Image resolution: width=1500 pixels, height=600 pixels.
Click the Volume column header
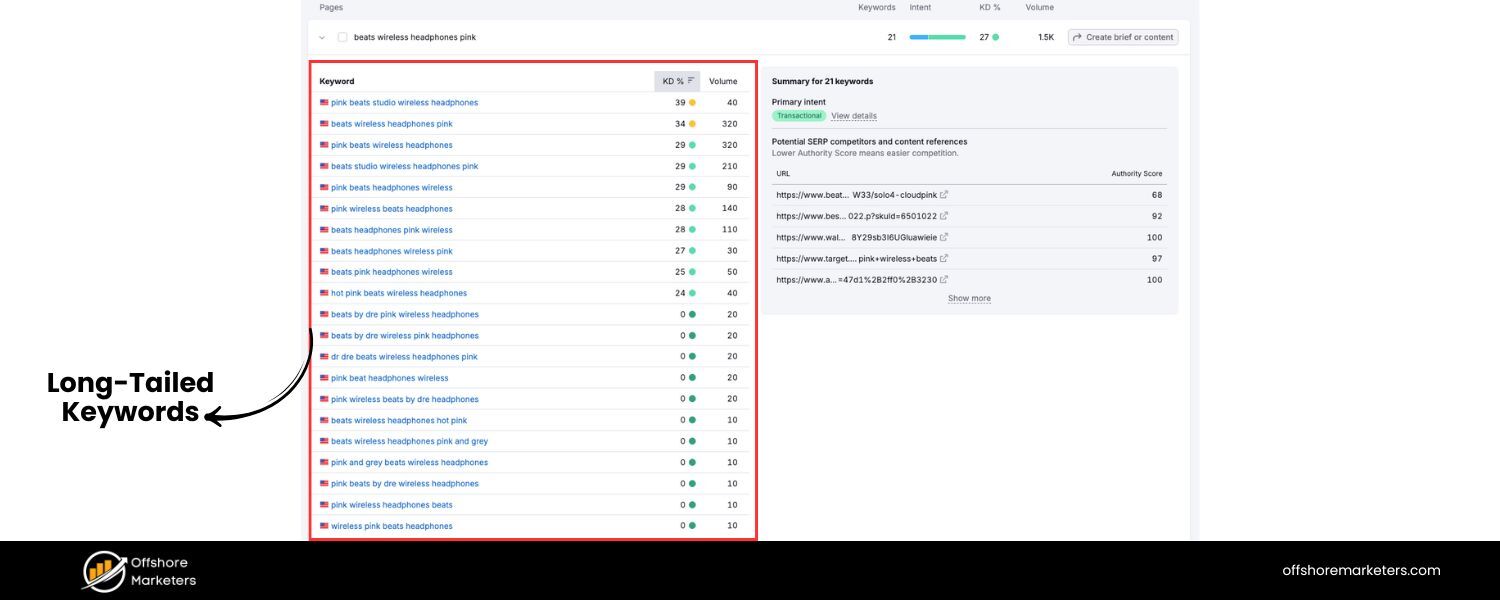coord(722,81)
